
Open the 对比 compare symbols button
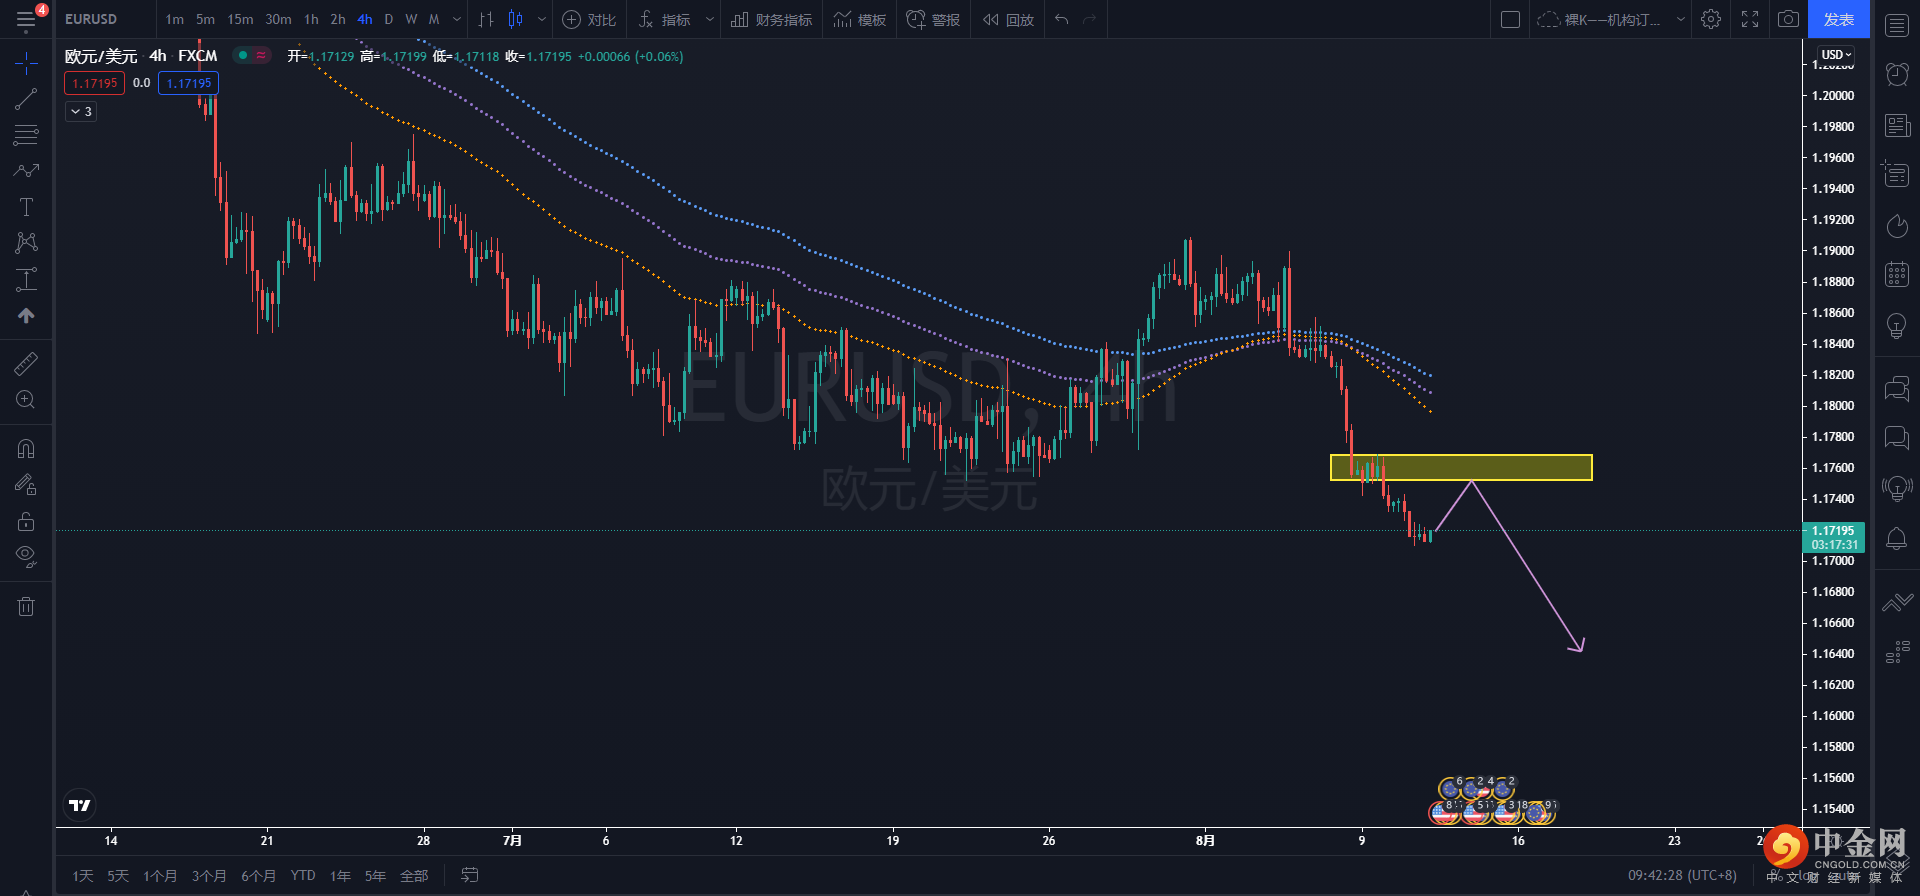pyautogui.click(x=589, y=19)
